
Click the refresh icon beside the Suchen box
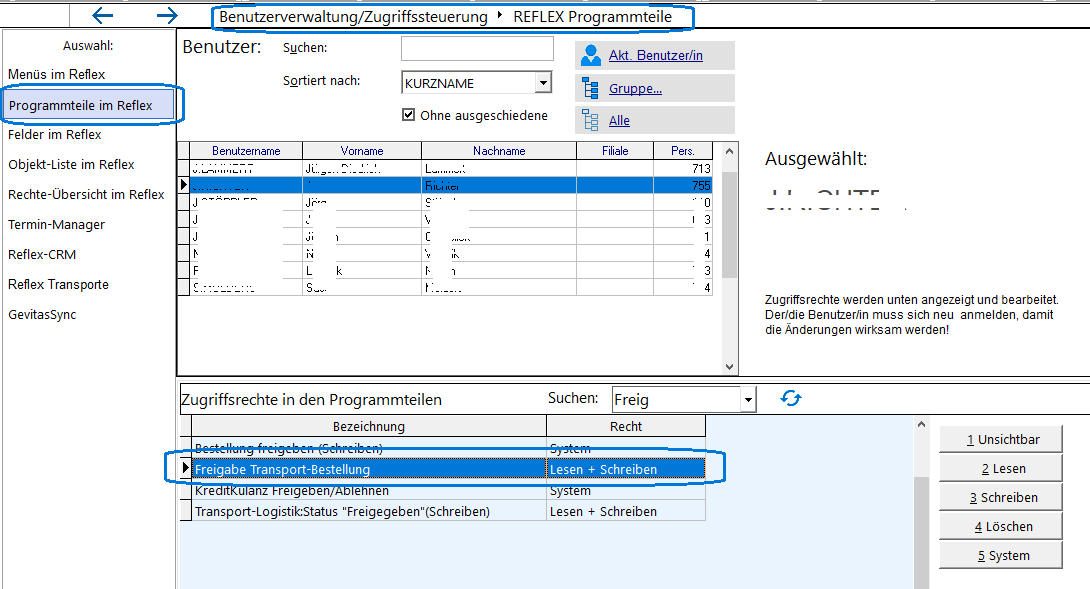point(790,398)
